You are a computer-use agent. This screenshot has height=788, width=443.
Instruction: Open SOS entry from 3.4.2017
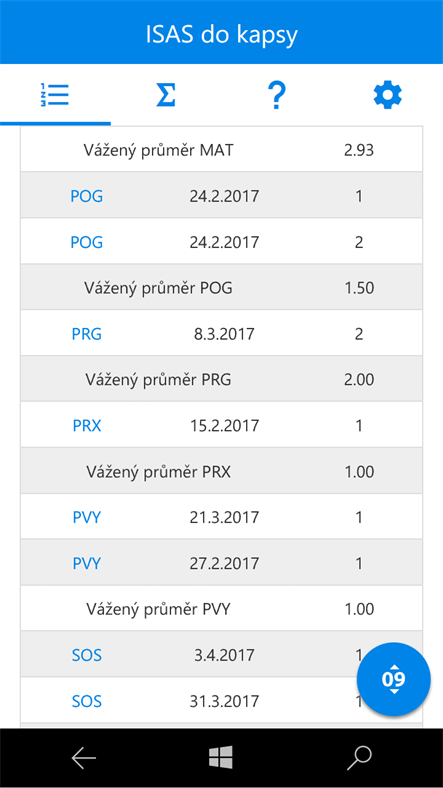pos(87,655)
